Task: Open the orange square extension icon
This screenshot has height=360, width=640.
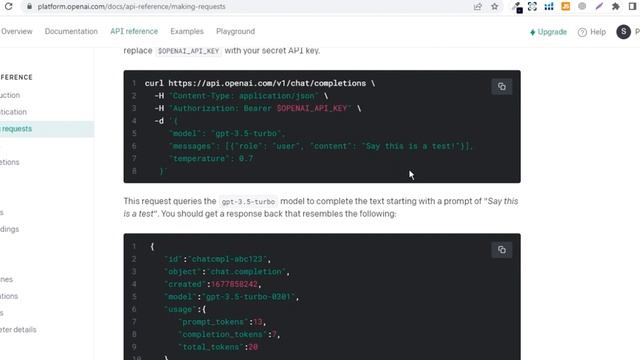Action: tap(566, 7)
